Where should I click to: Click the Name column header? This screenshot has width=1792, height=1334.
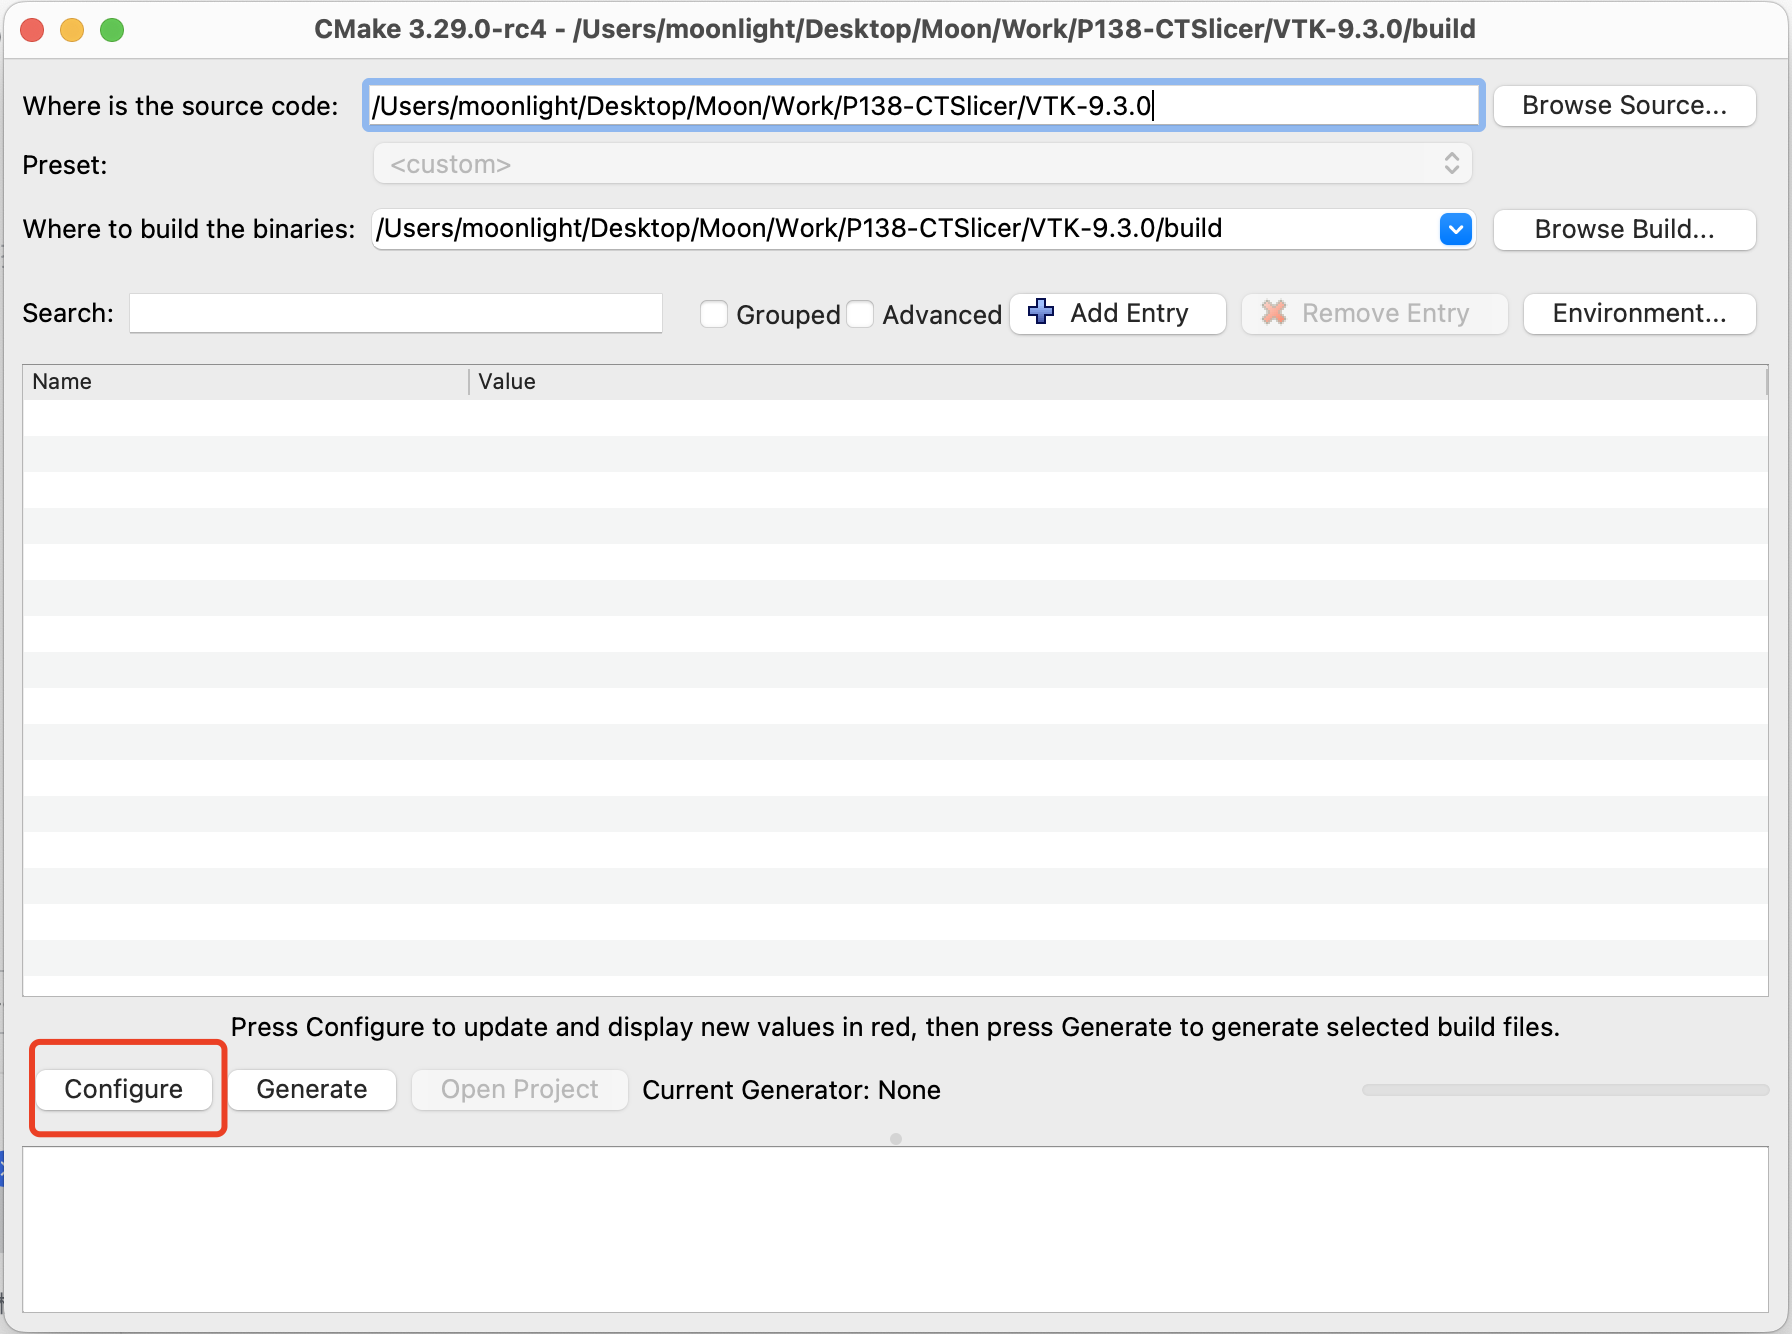pos(245,381)
